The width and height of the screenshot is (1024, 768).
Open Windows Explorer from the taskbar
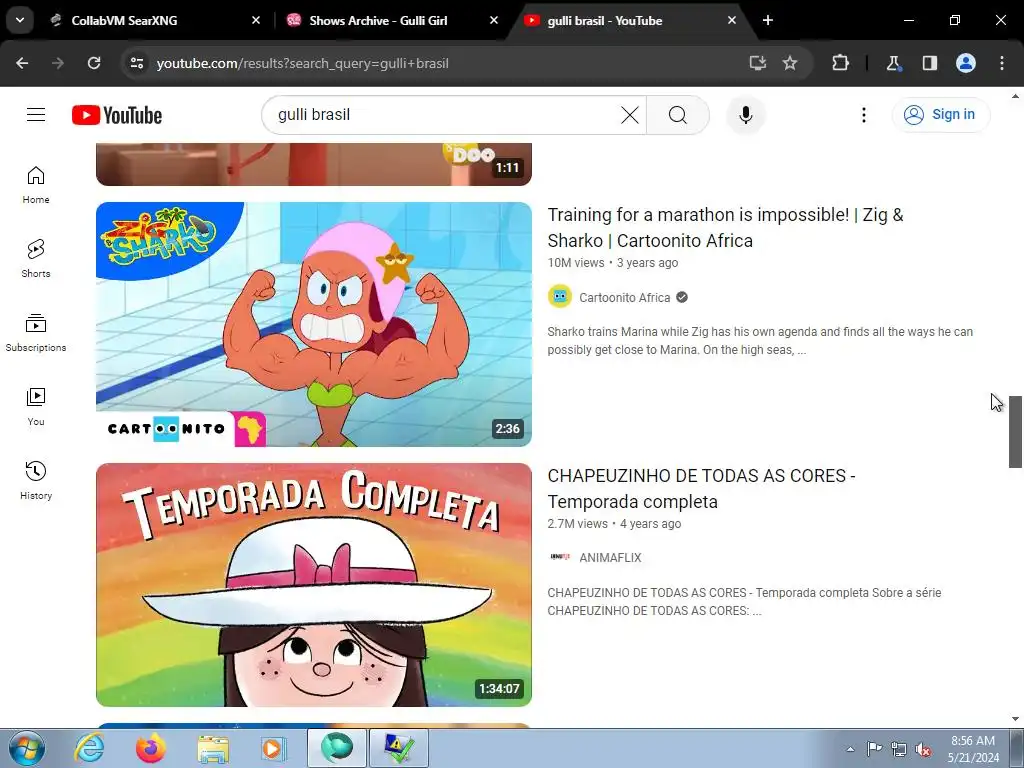click(213, 748)
